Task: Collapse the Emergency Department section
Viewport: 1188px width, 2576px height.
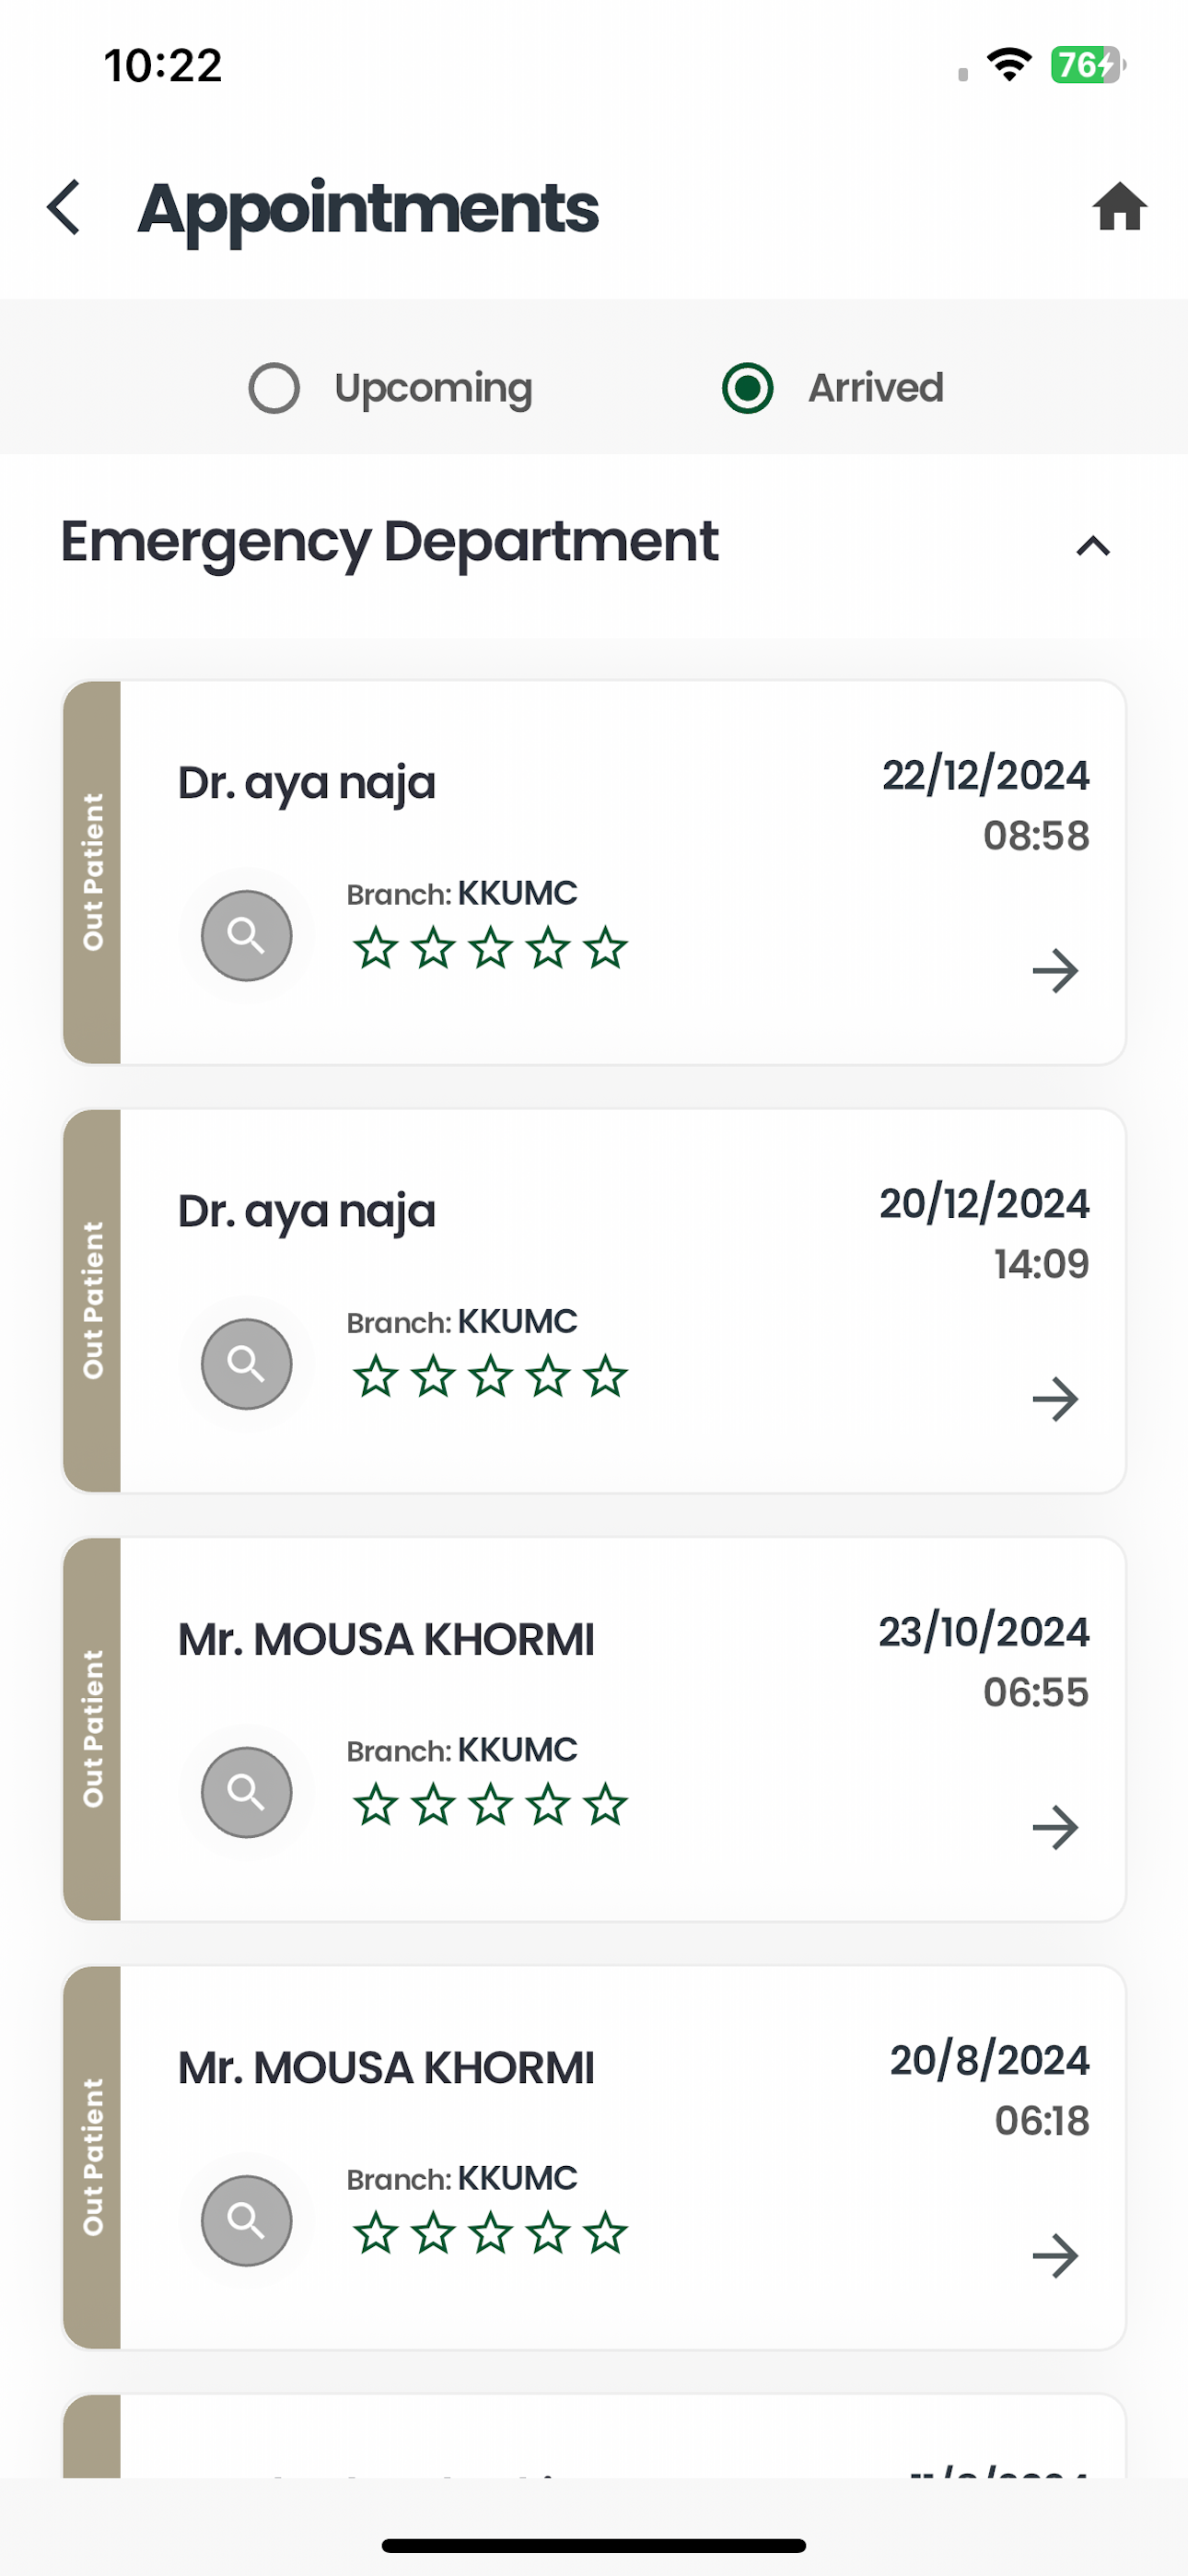Action: click(x=1093, y=546)
